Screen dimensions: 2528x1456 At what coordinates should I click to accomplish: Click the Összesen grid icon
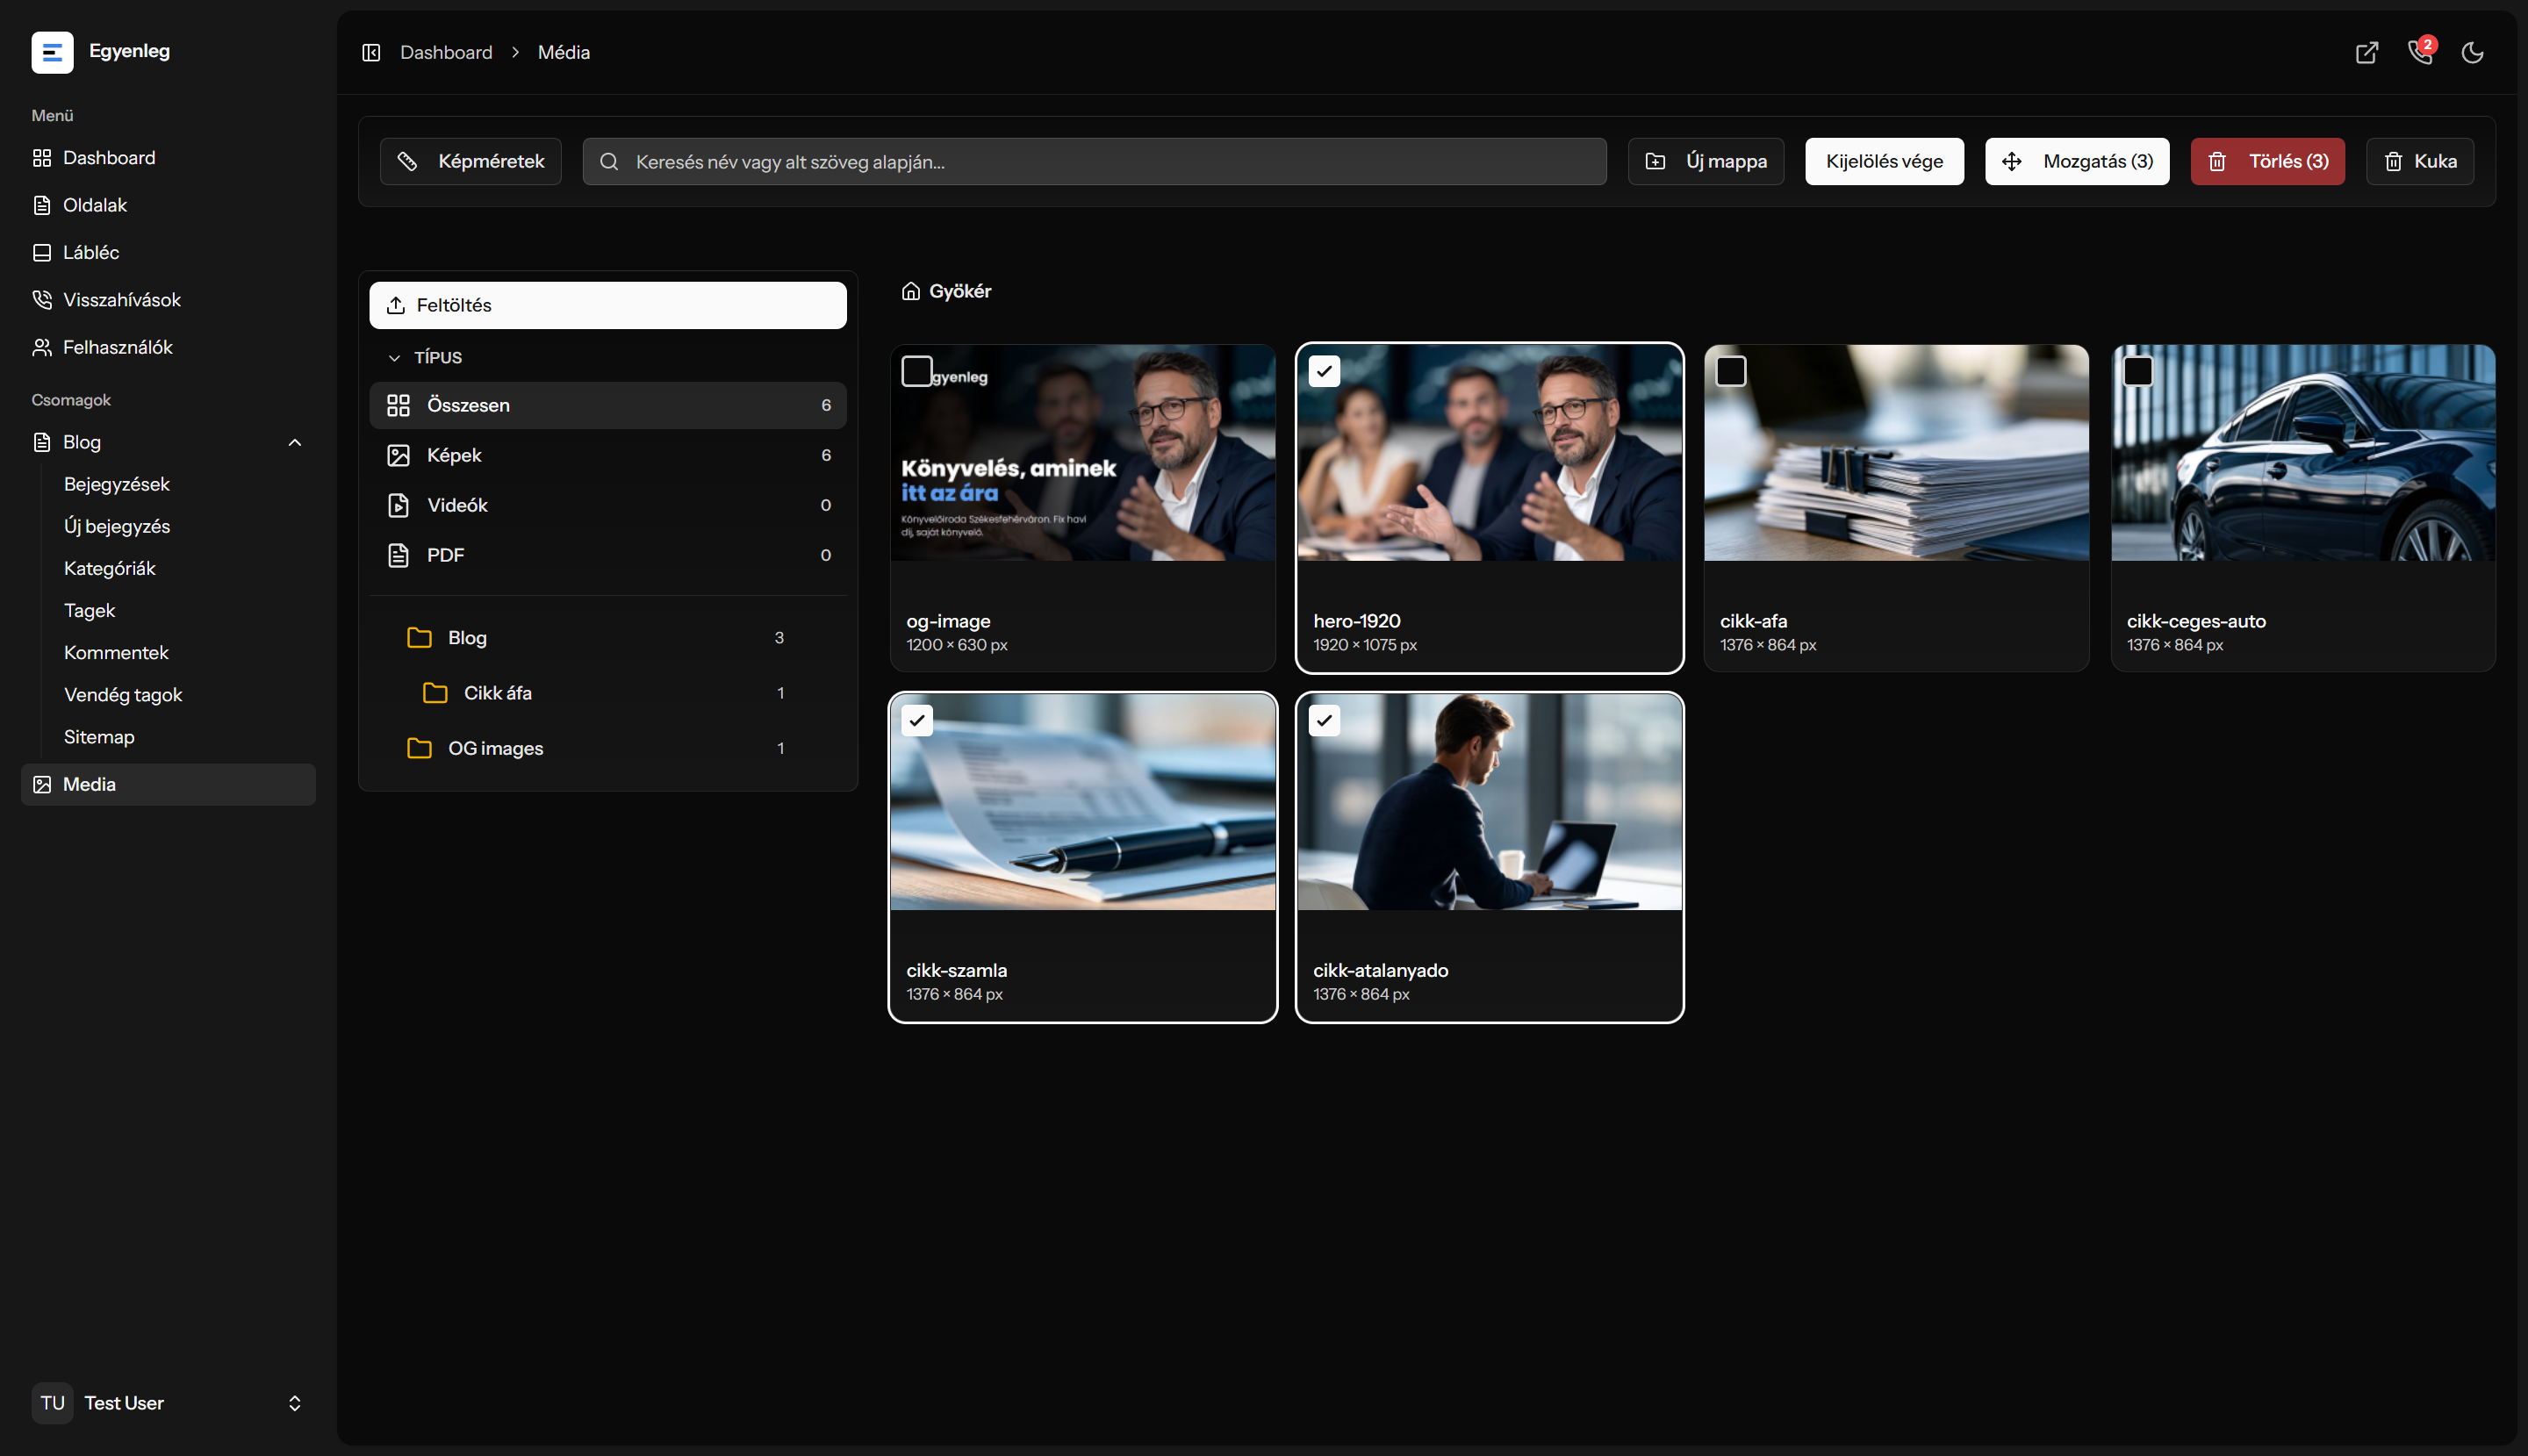398,405
